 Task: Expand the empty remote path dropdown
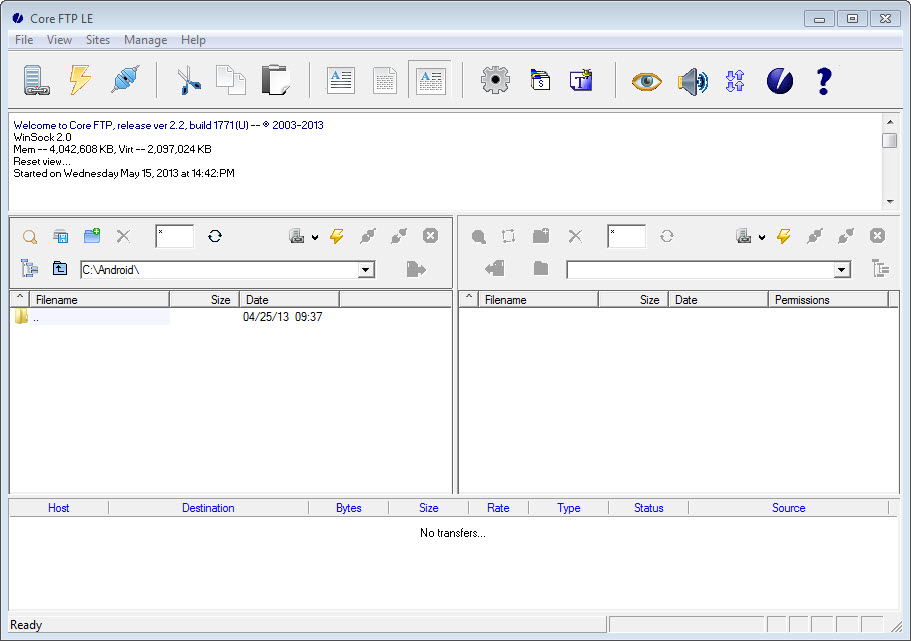click(x=841, y=270)
